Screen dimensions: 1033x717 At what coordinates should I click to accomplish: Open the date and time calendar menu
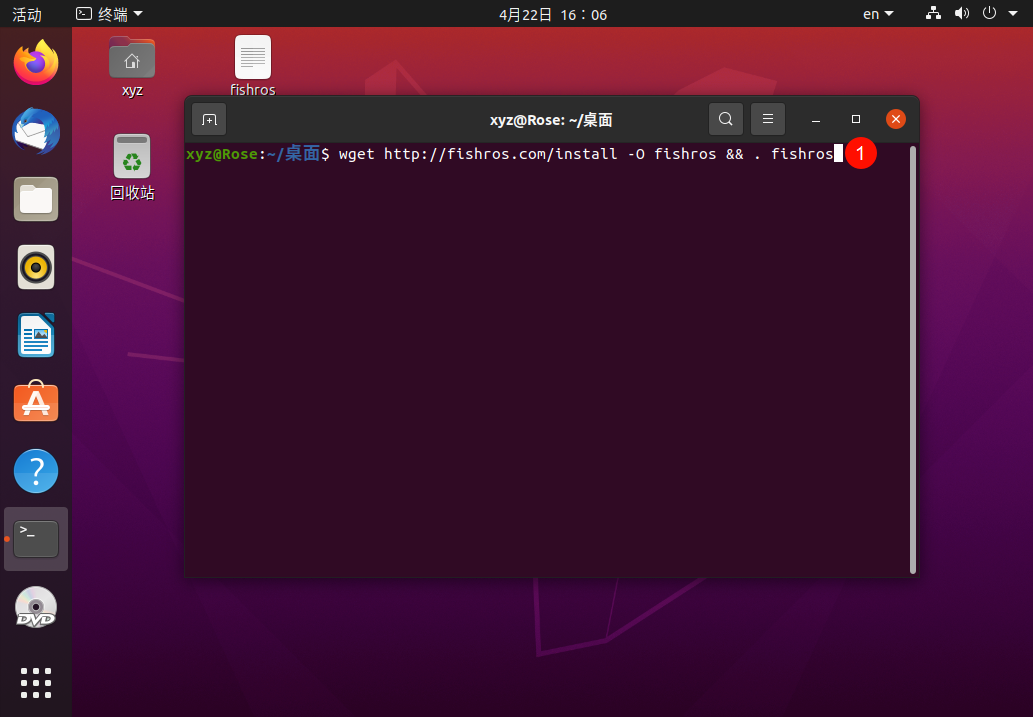point(553,14)
